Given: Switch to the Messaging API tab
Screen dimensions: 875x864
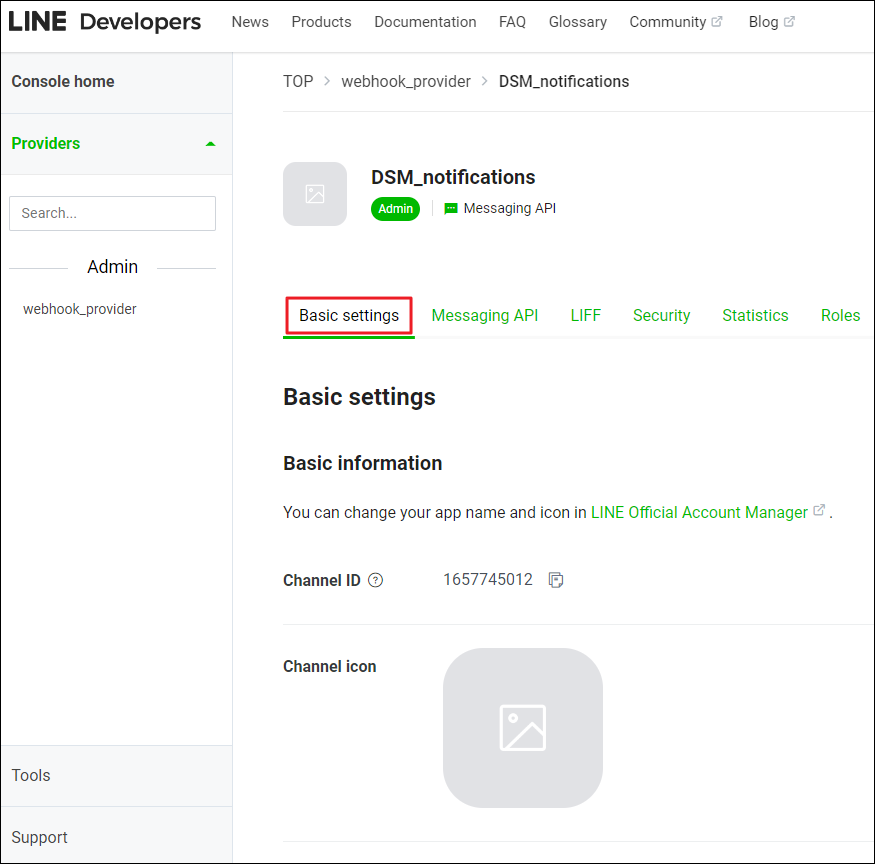Looking at the screenshot, I should [484, 316].
